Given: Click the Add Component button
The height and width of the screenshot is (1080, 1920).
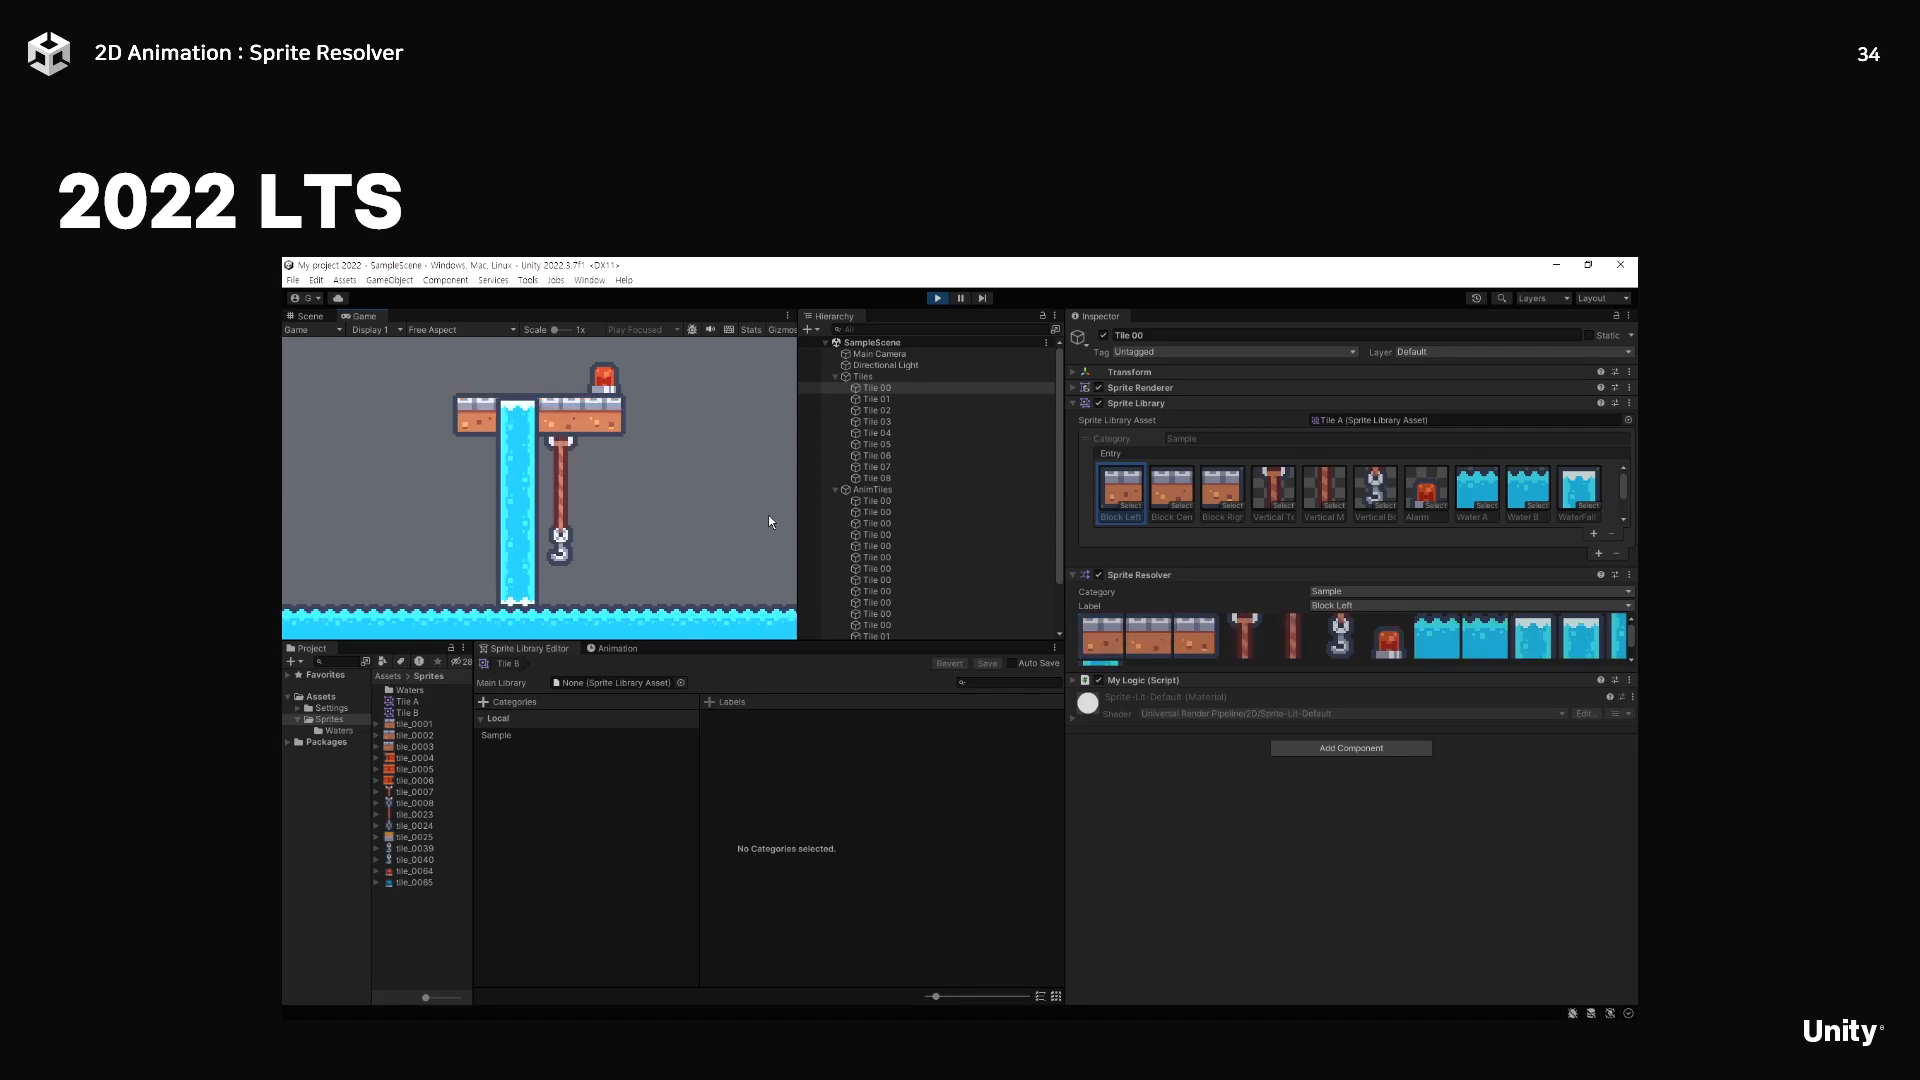Looking at the screenshot, I should (1351, 748).
